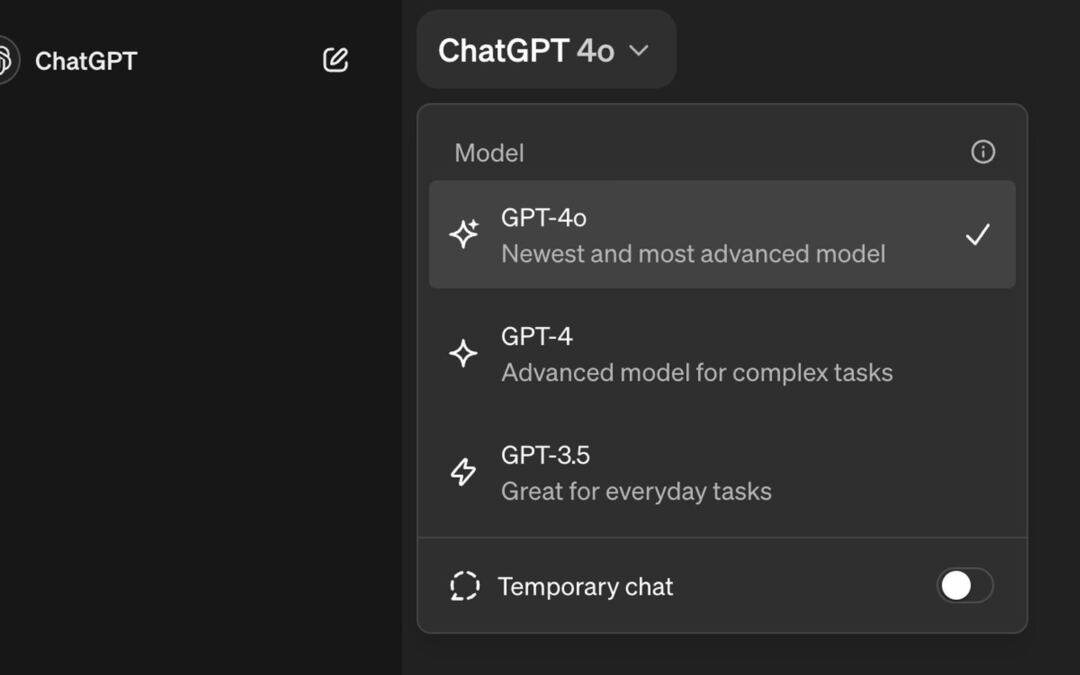The image size is (1080, 675).
Task: Click the chevron beside ChatGPT 4o
Action: [639, 51]
